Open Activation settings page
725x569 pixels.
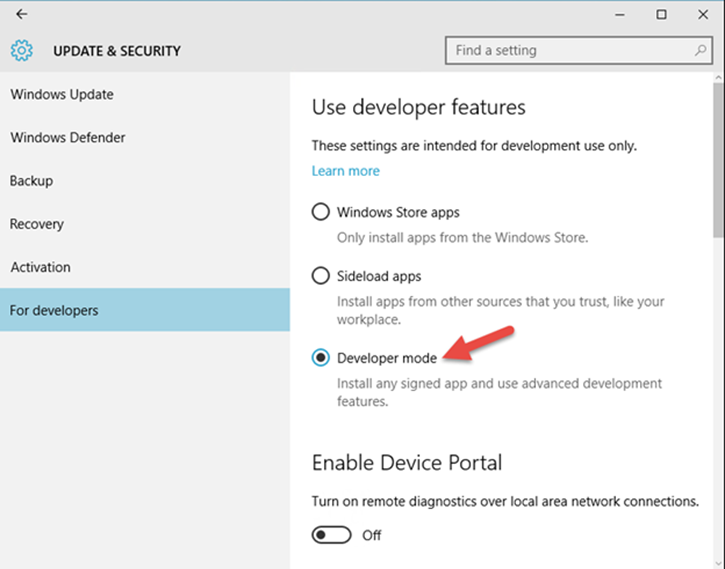pos(145,267)
